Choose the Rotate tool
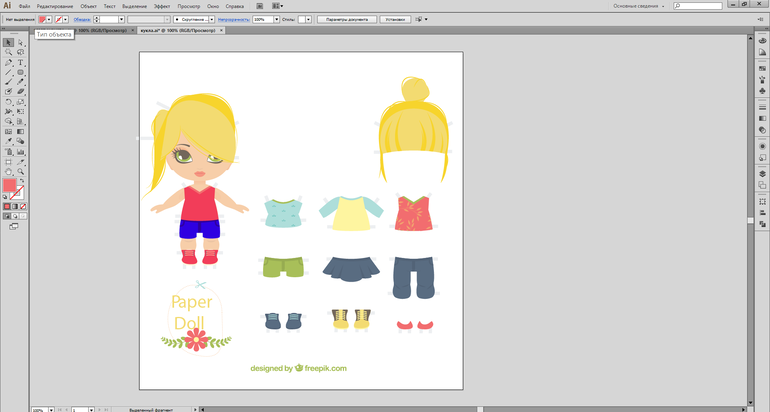Image resolution: width=770 pixels, height=412 pixels. [9, 102]
